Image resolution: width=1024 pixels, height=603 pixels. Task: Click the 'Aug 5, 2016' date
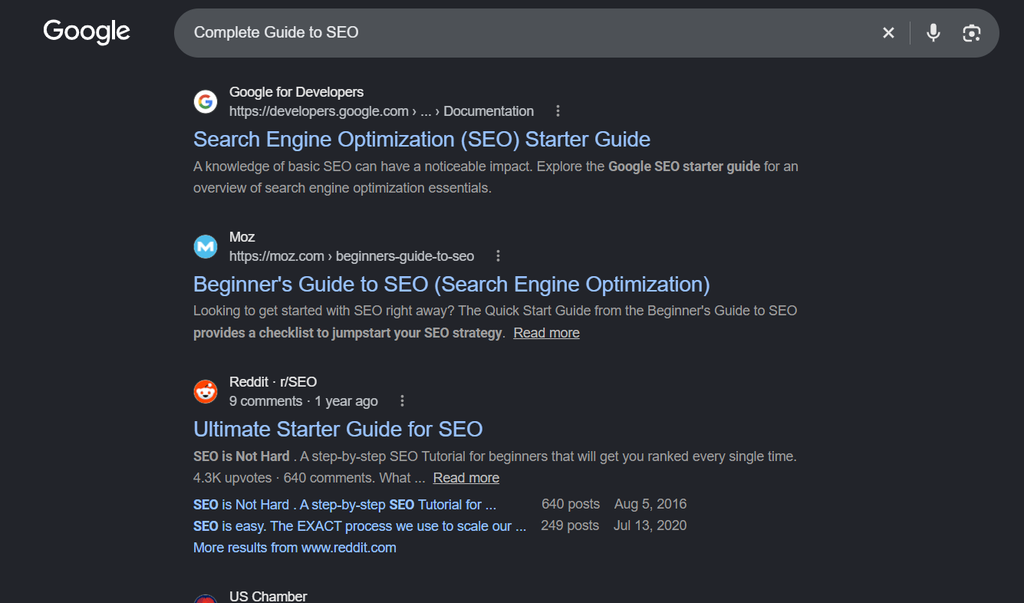(650, 504)
